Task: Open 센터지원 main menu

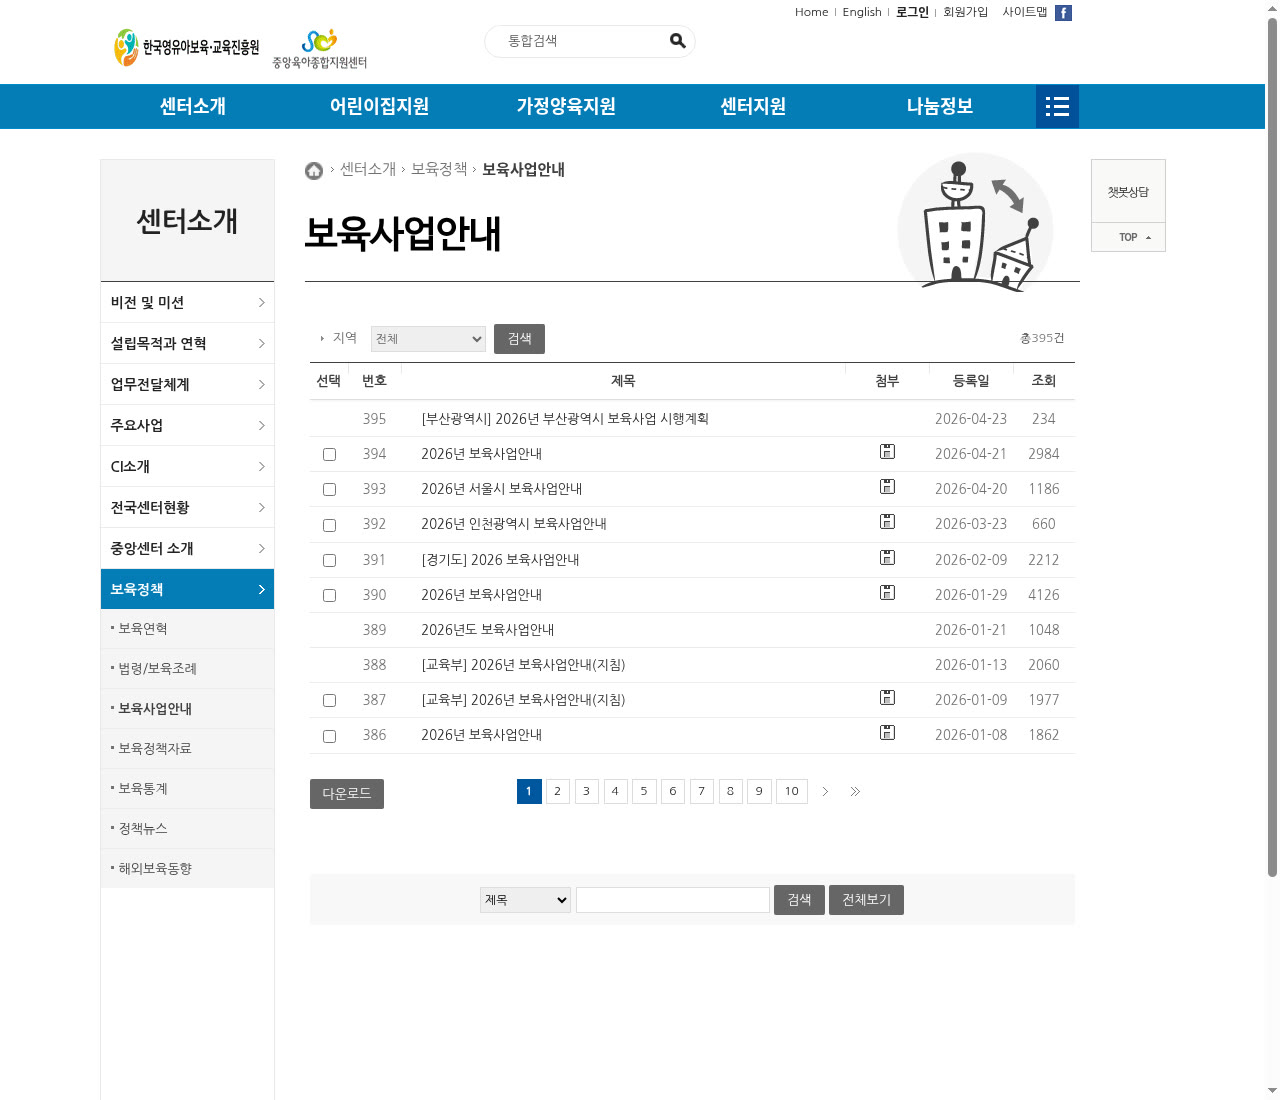Action: (753, 106)
